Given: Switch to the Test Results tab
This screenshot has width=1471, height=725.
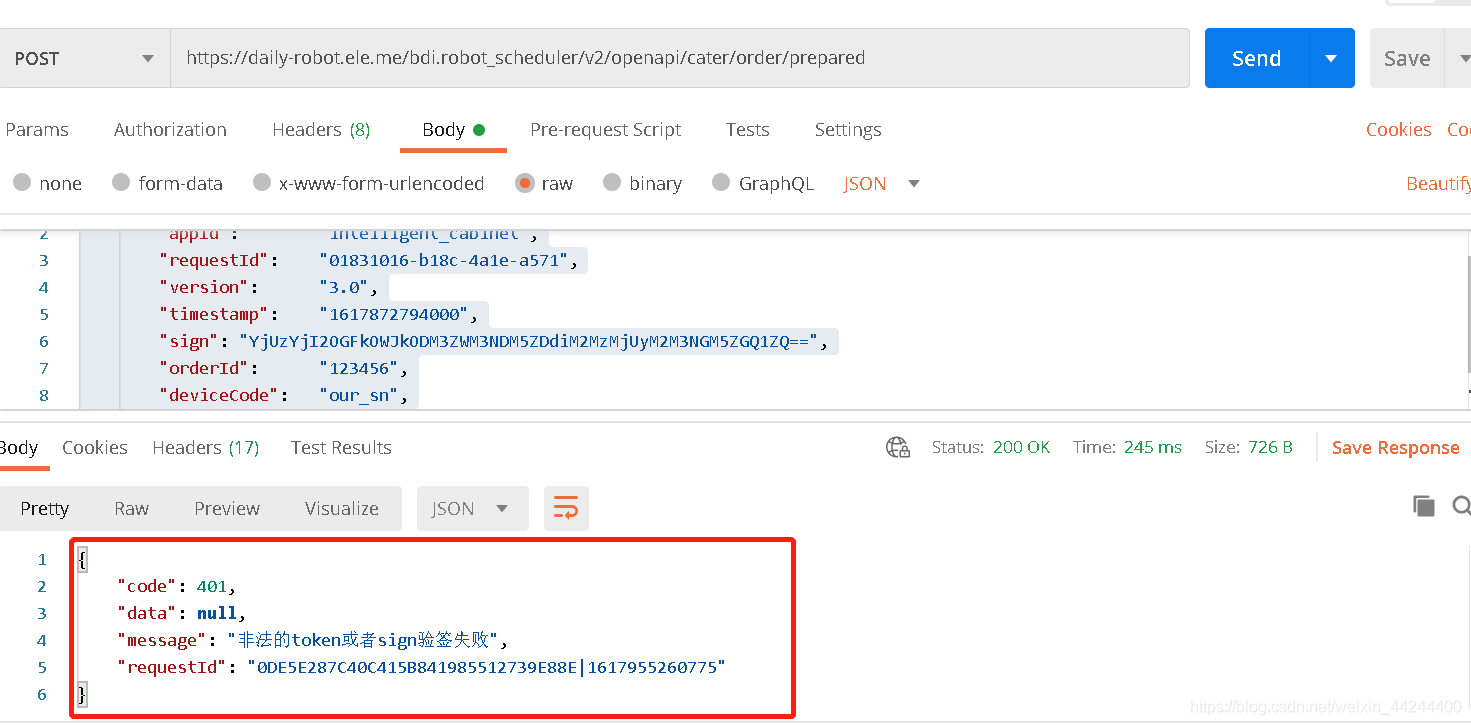Looking at the screenshot, I should click(x=340, y=447).
